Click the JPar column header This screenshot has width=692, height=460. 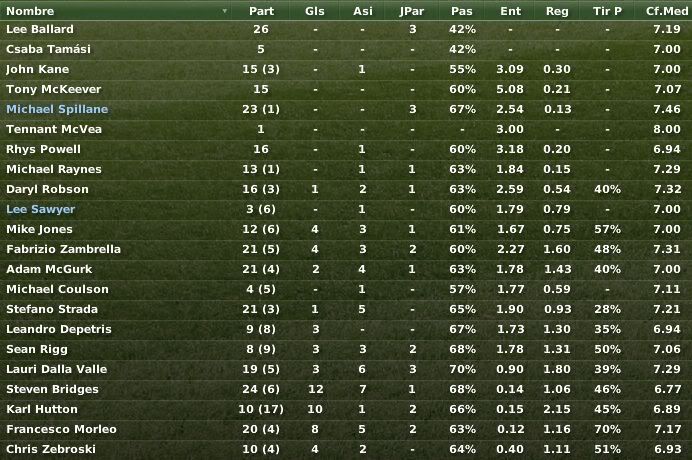click(412, 11)
